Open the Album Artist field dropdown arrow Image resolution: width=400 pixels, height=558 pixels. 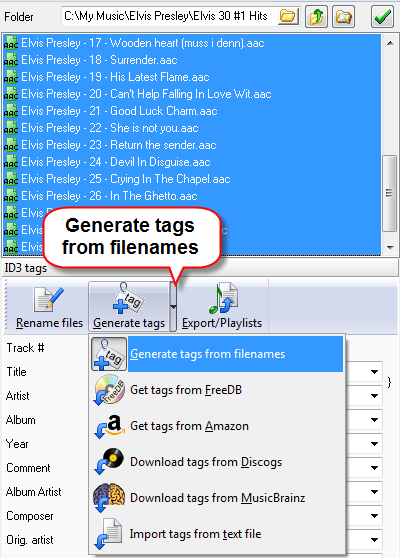point(374,492)
